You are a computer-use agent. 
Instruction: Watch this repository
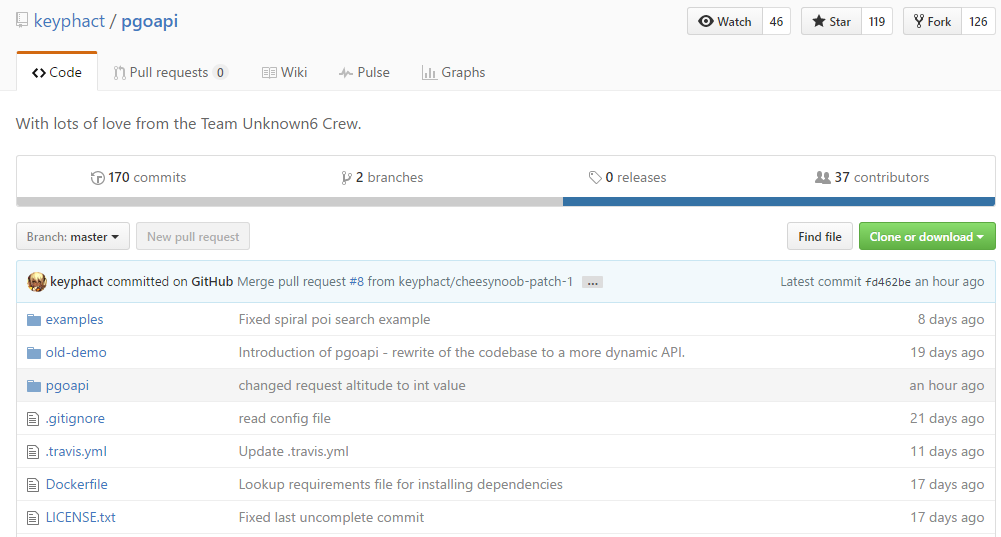tap(725, 22)
